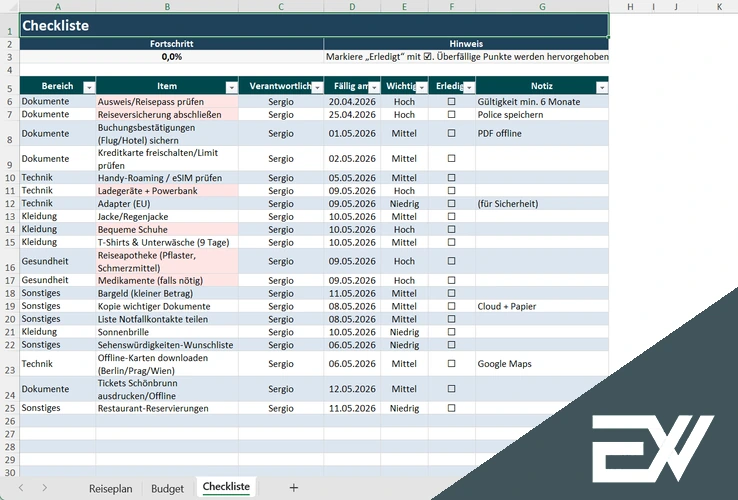Add a new sheet with plus button
Image resolution: width=738 pixels, height=500 pixels.
(293, 488)
